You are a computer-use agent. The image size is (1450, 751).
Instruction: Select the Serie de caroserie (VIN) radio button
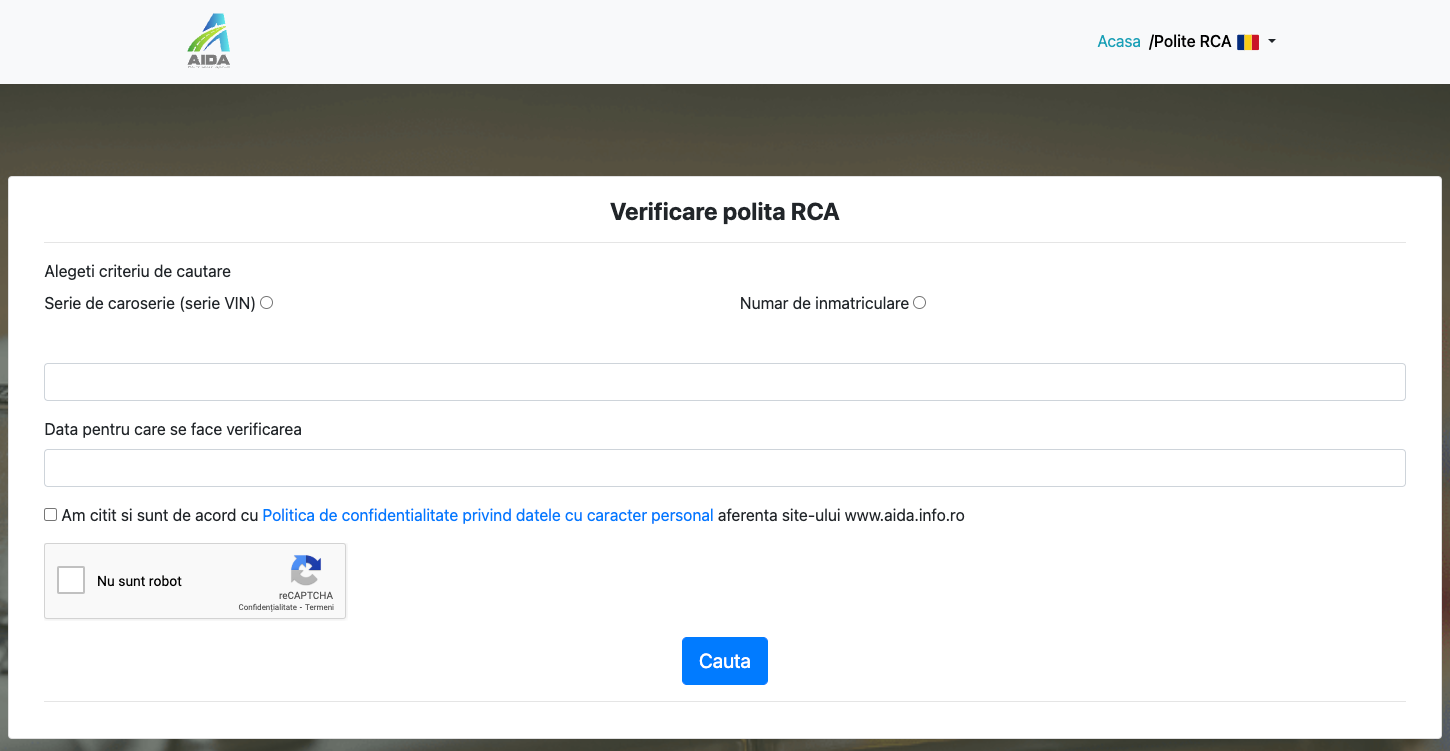tap(267, 303)
